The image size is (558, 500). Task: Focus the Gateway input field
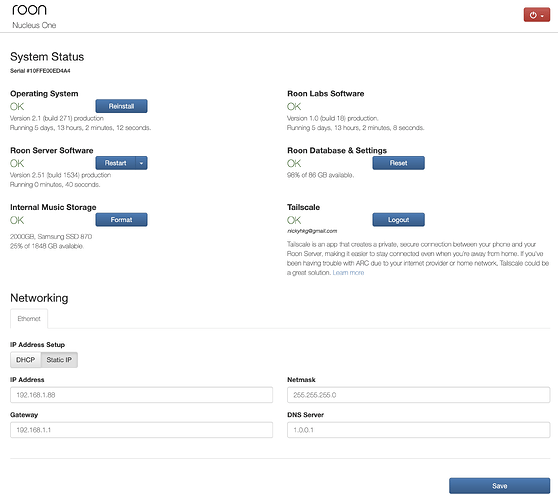142,430
